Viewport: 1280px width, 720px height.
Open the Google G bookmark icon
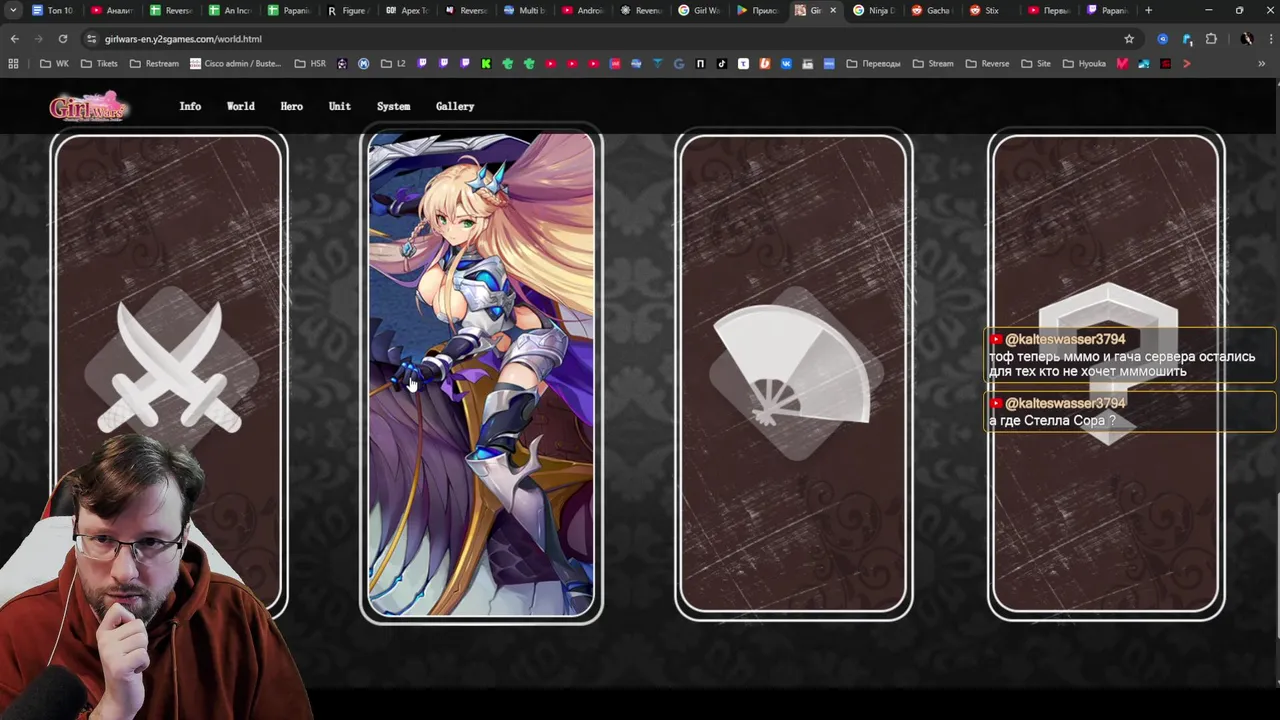point(679,63)
